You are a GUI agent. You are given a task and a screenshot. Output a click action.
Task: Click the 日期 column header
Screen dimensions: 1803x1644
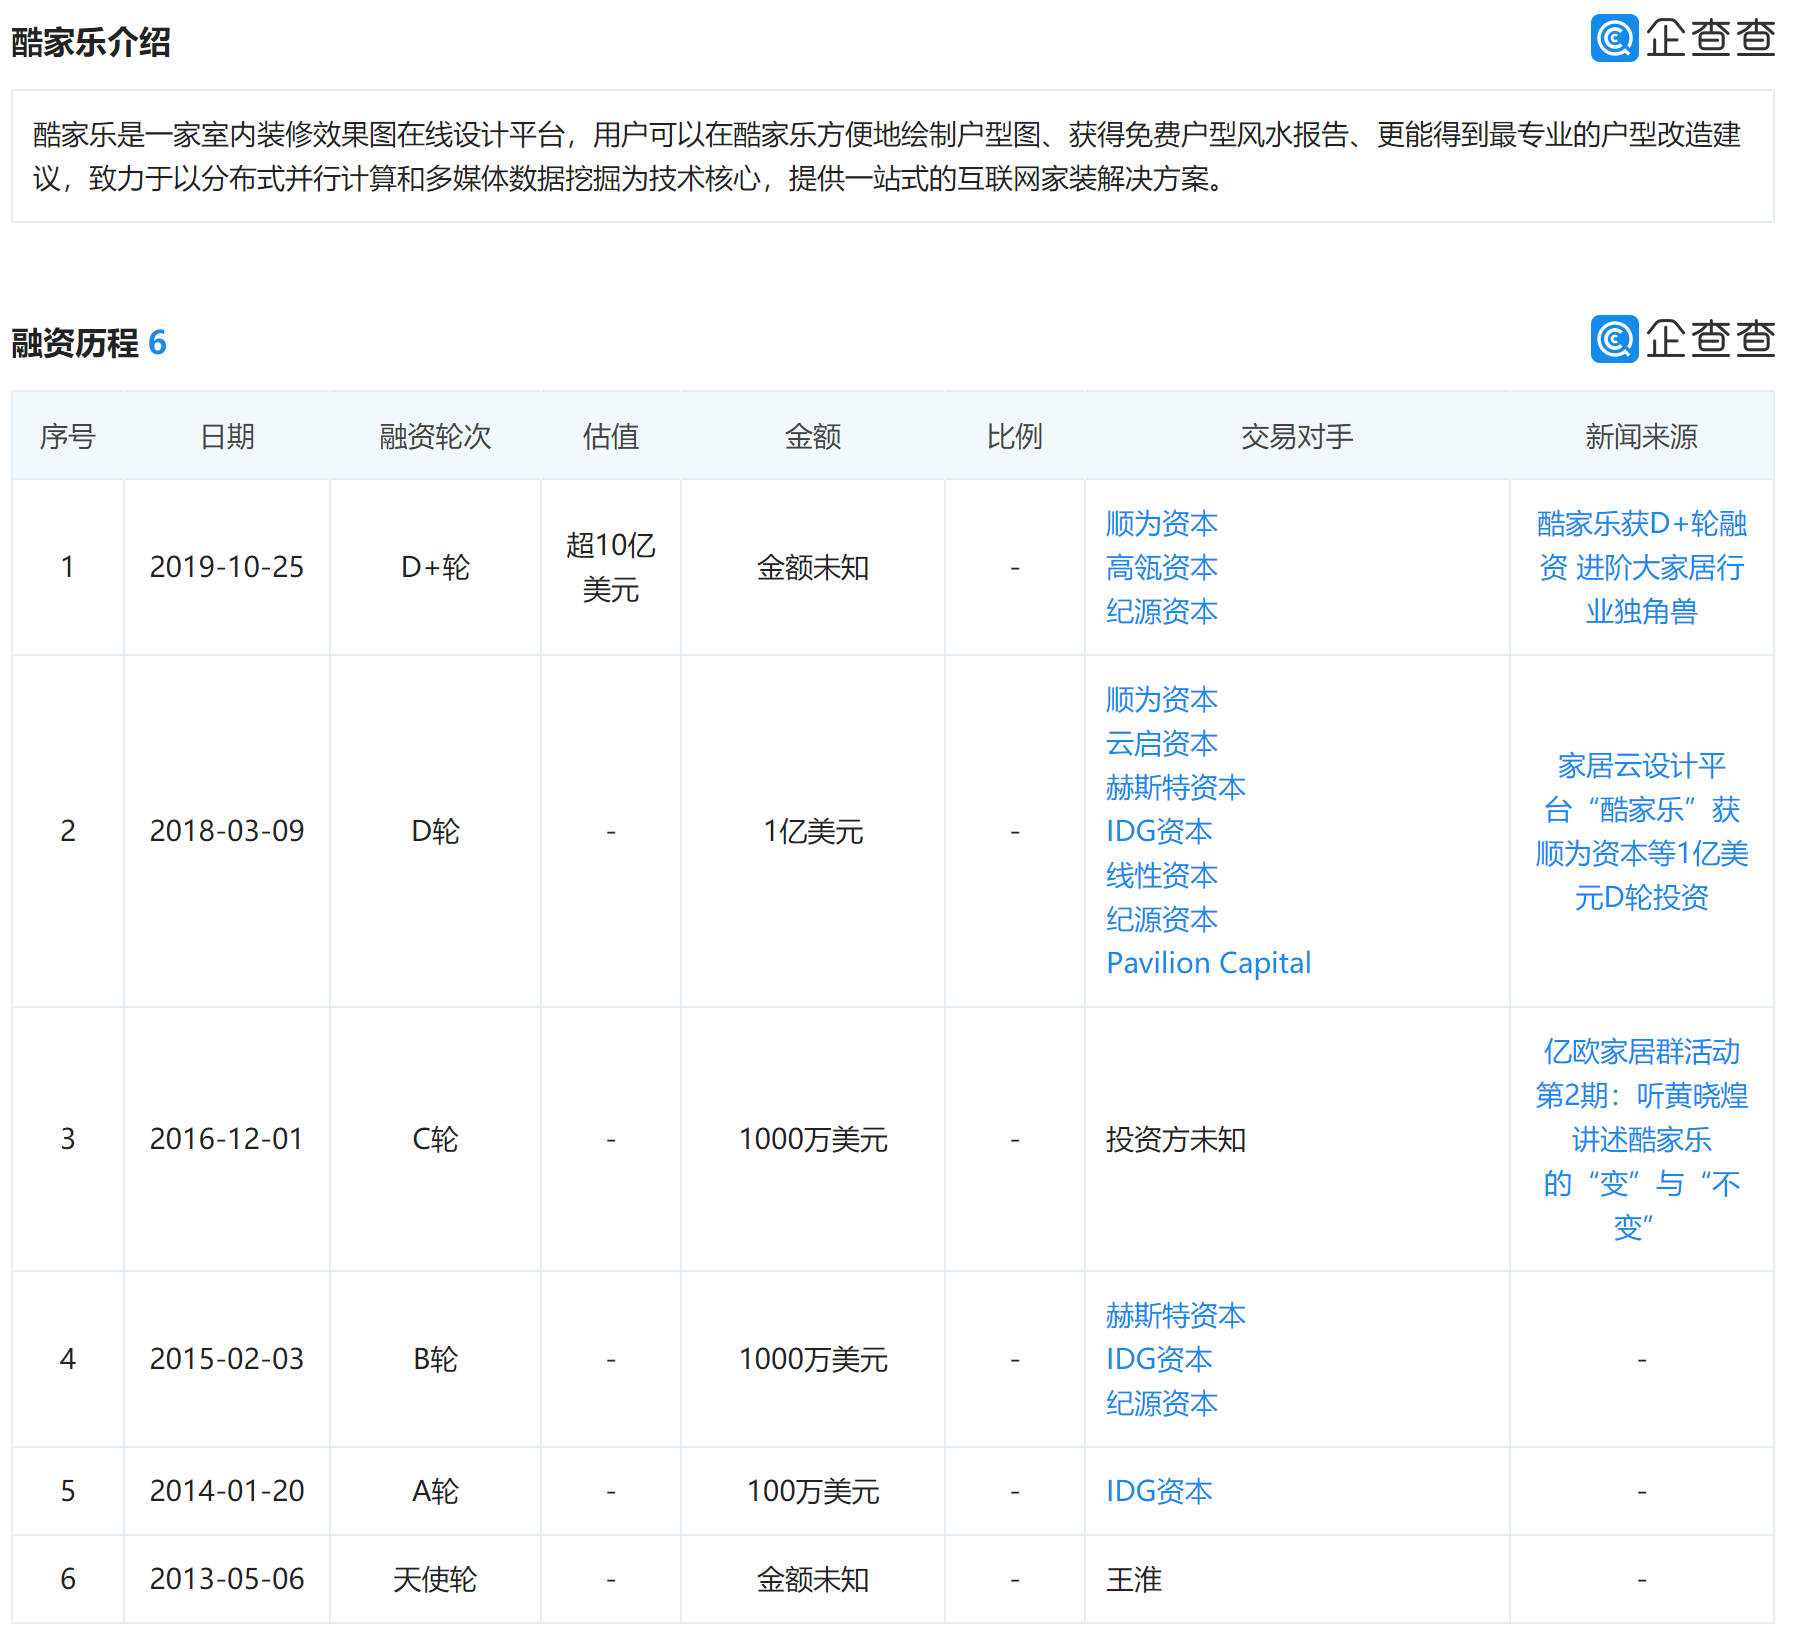(227, 437)
